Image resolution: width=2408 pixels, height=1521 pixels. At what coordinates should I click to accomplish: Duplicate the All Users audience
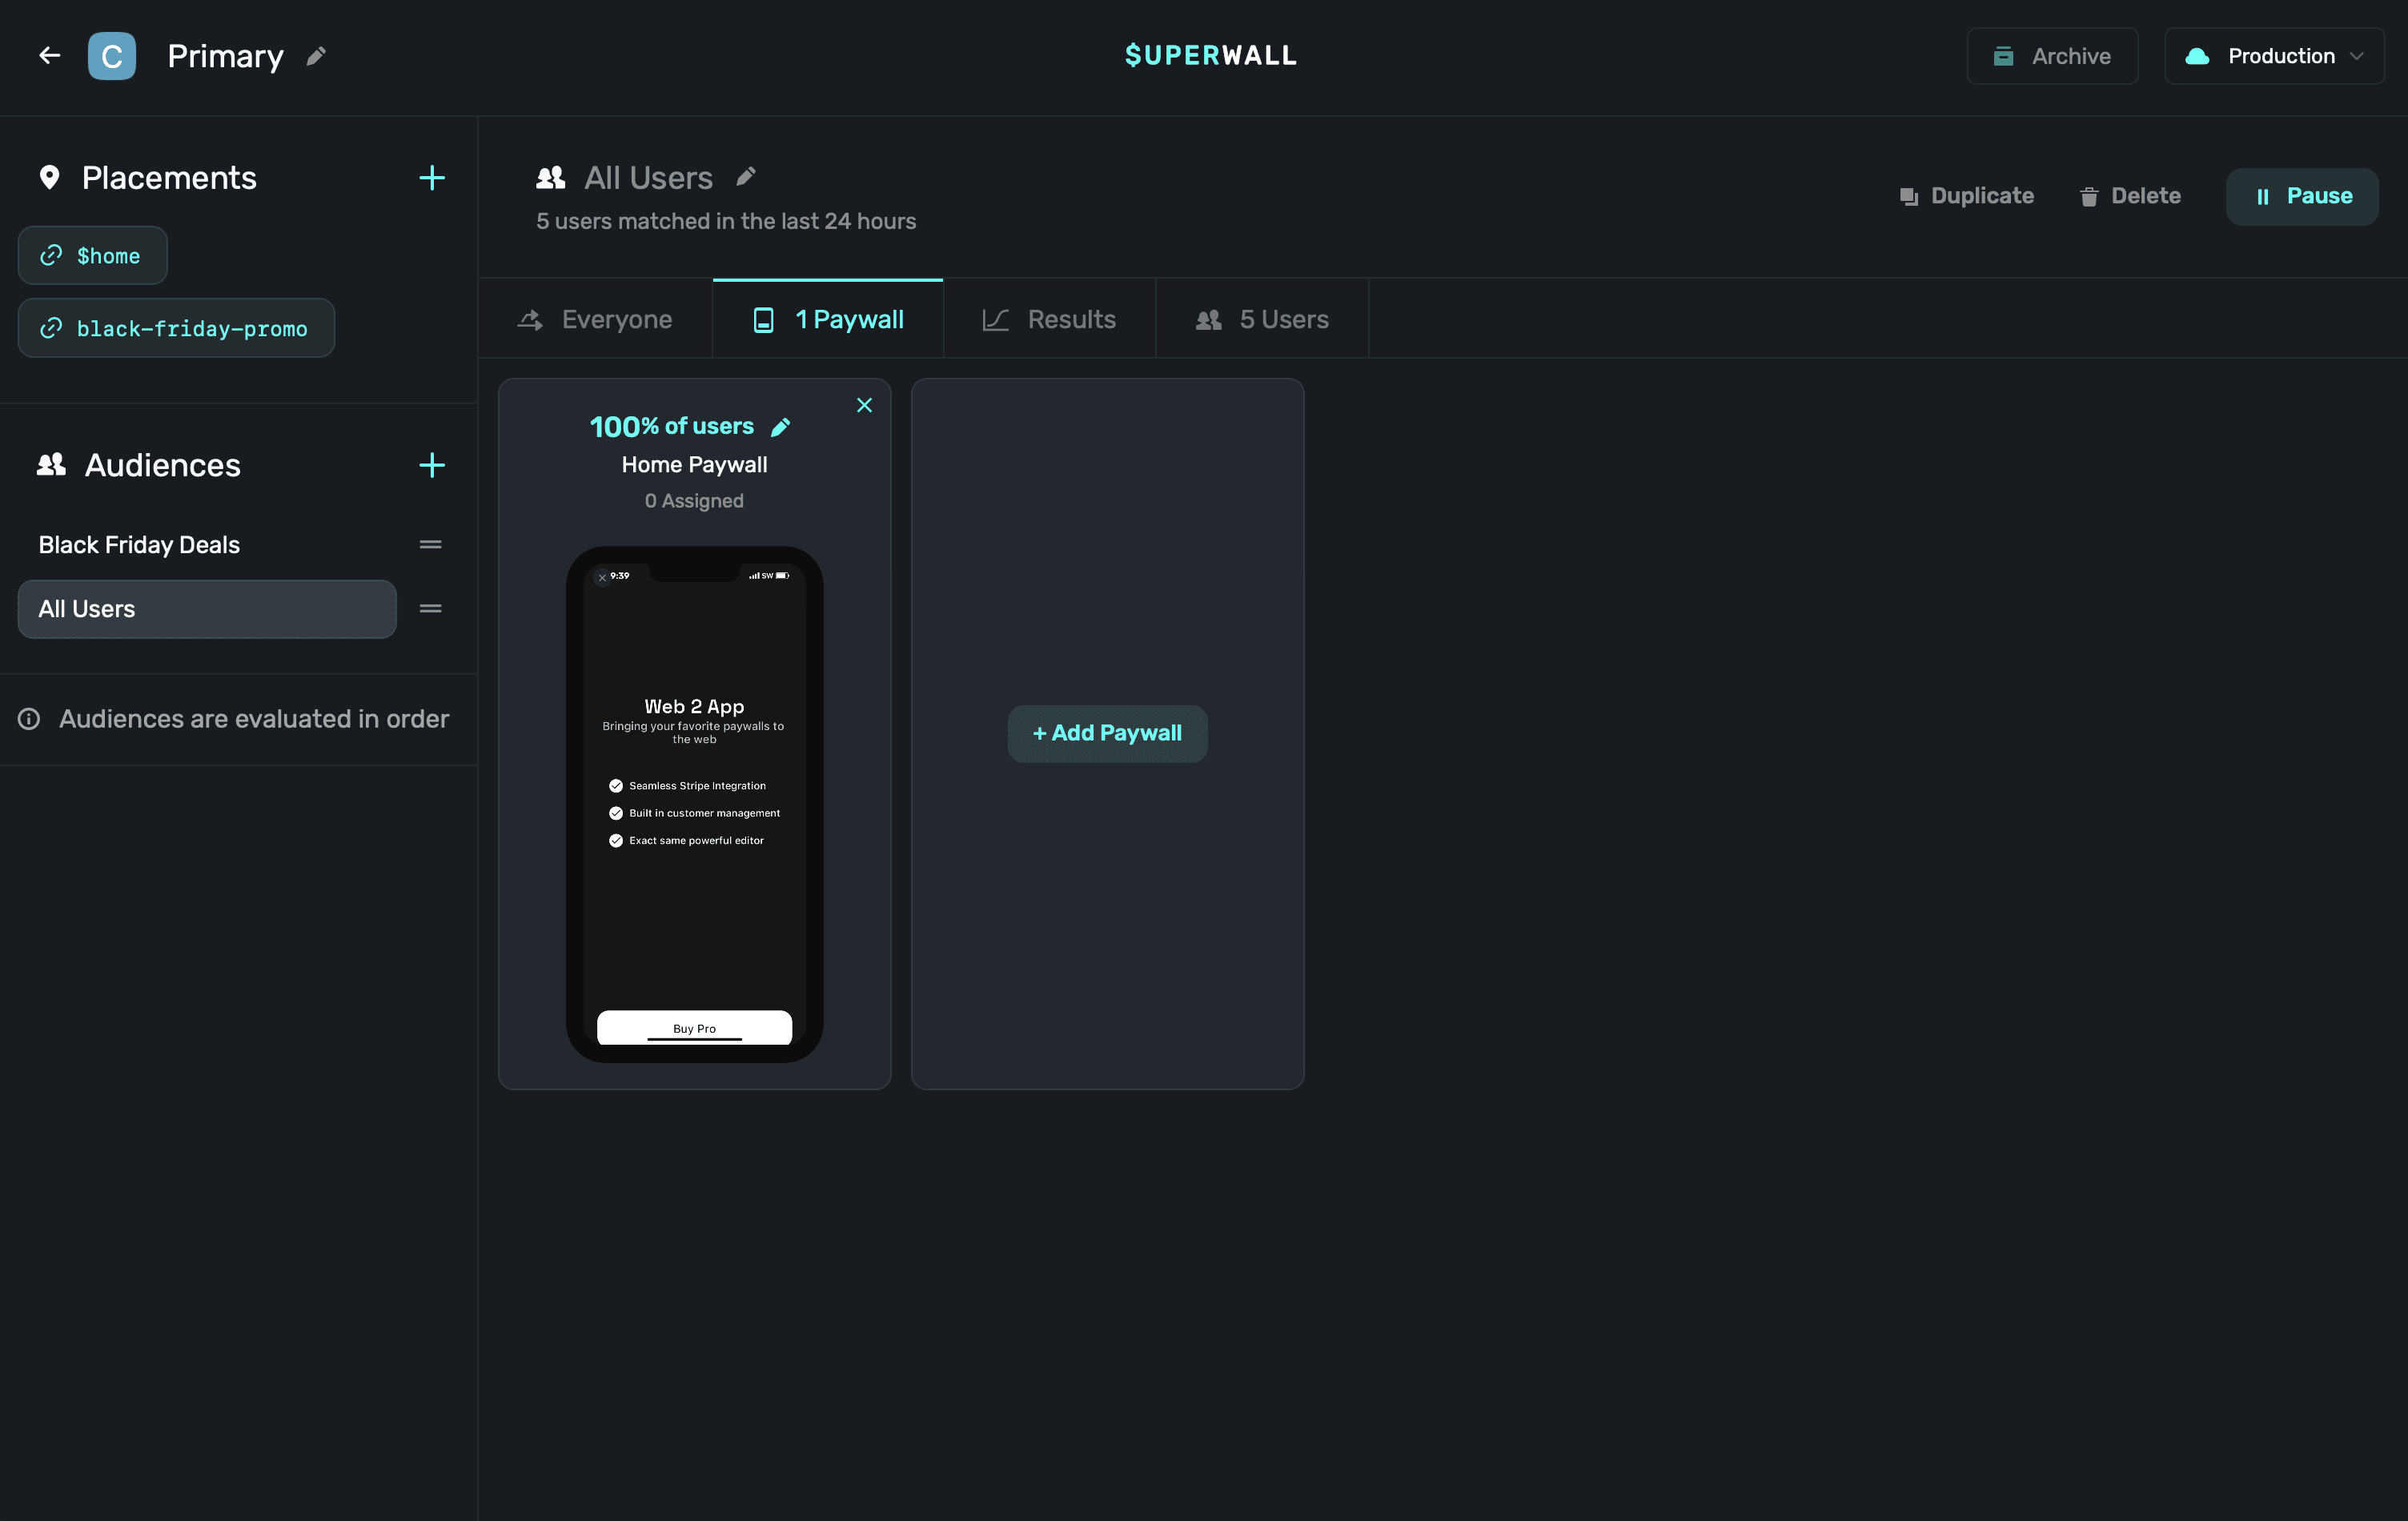coord(1966,196)
